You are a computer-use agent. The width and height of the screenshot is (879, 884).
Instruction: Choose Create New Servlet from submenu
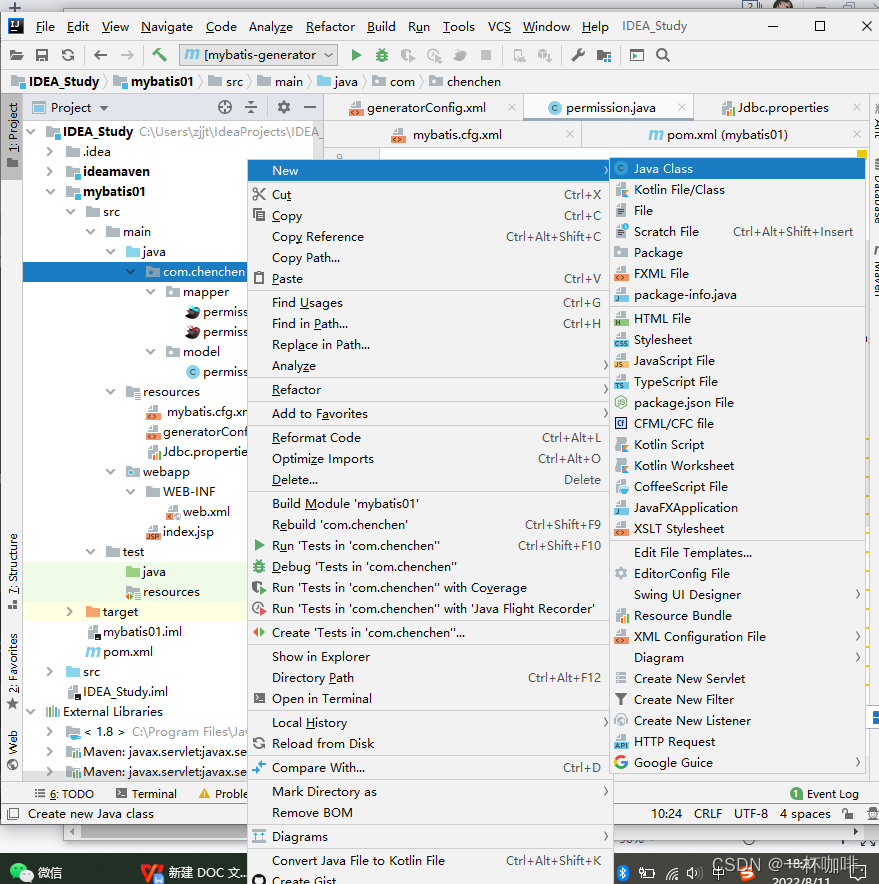click(737, 679)
